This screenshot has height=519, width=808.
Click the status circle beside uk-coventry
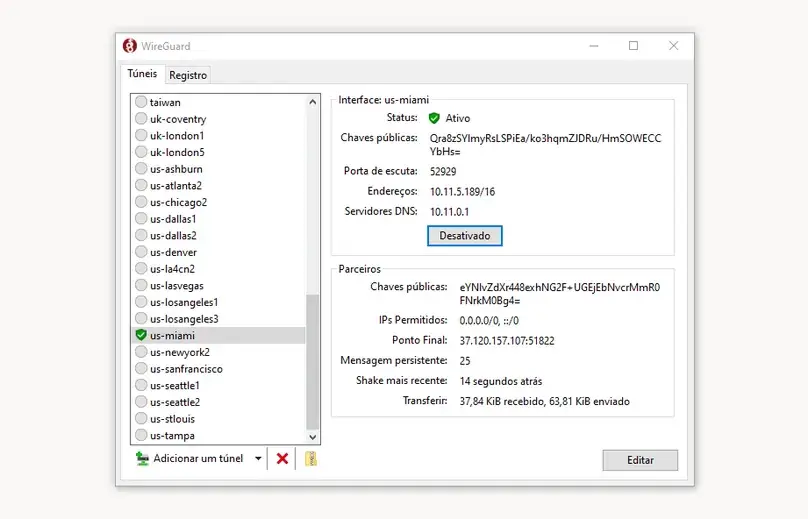[x=141, y=119]
